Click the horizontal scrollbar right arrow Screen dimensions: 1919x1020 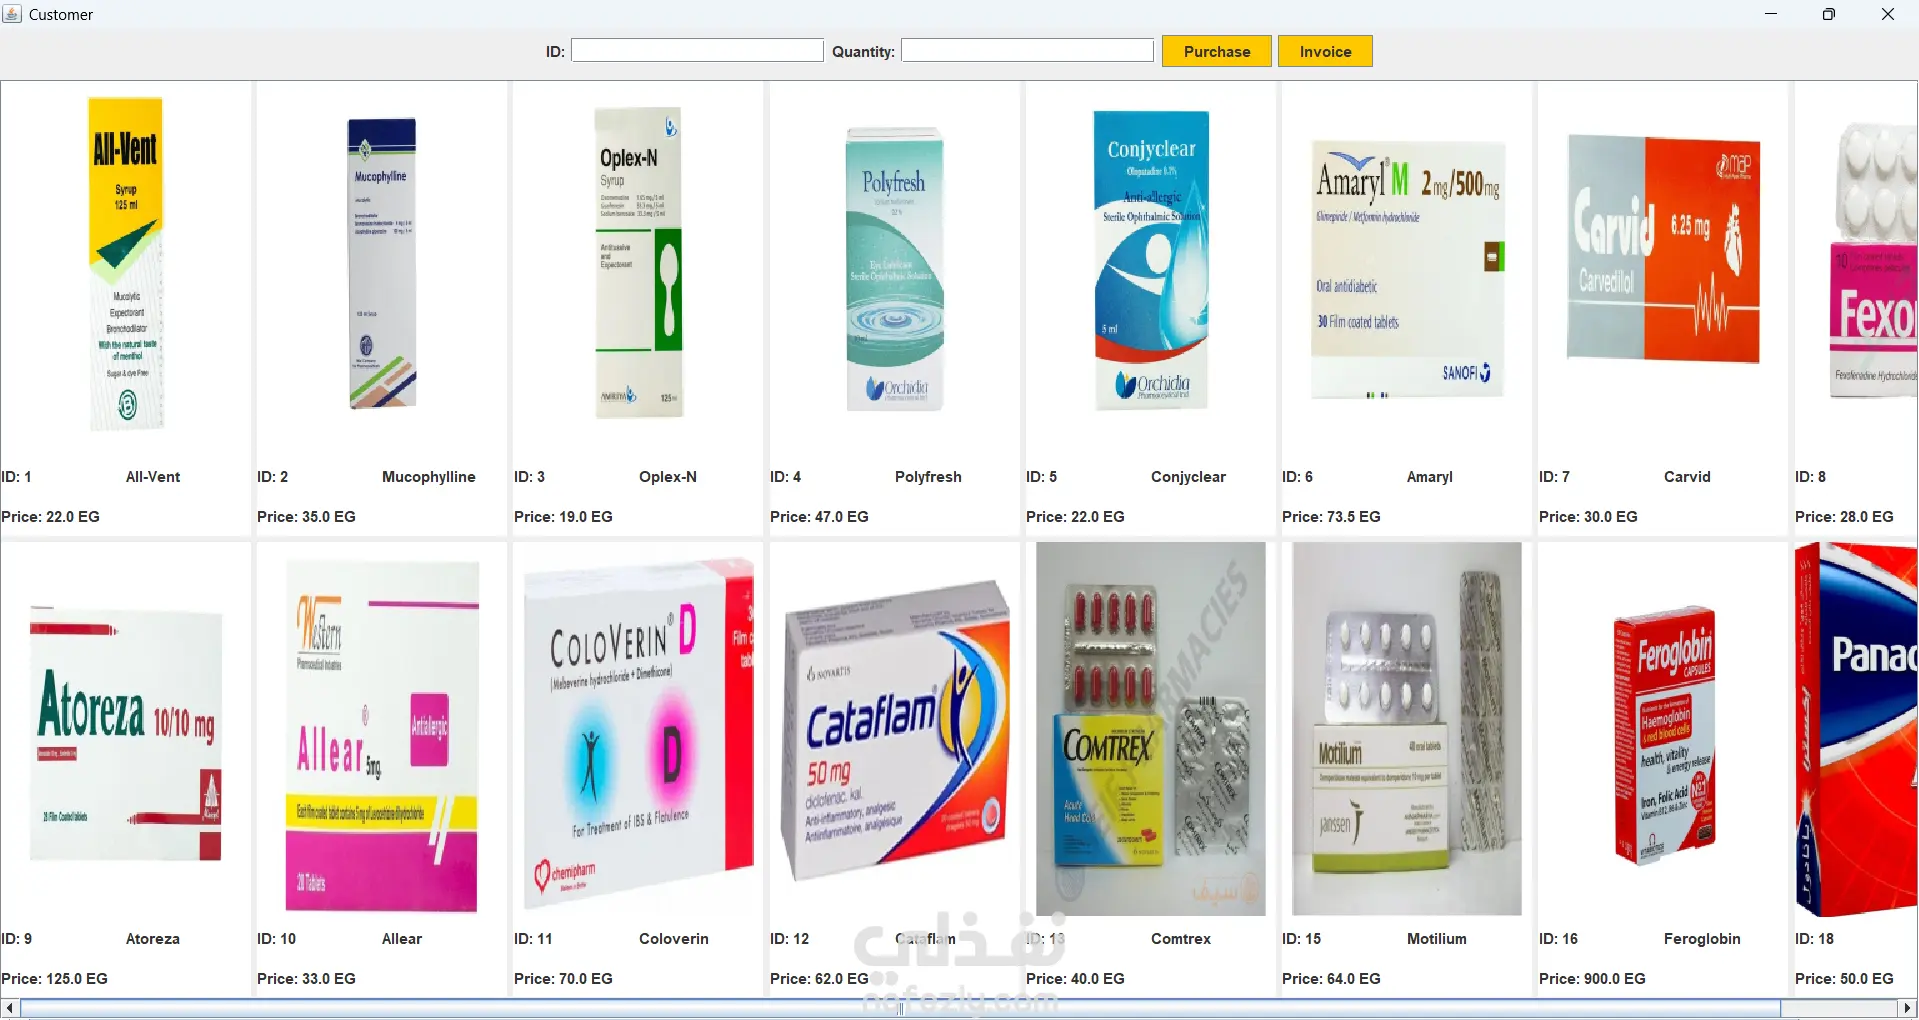pyautogui.click(x=1908, y=1008)
